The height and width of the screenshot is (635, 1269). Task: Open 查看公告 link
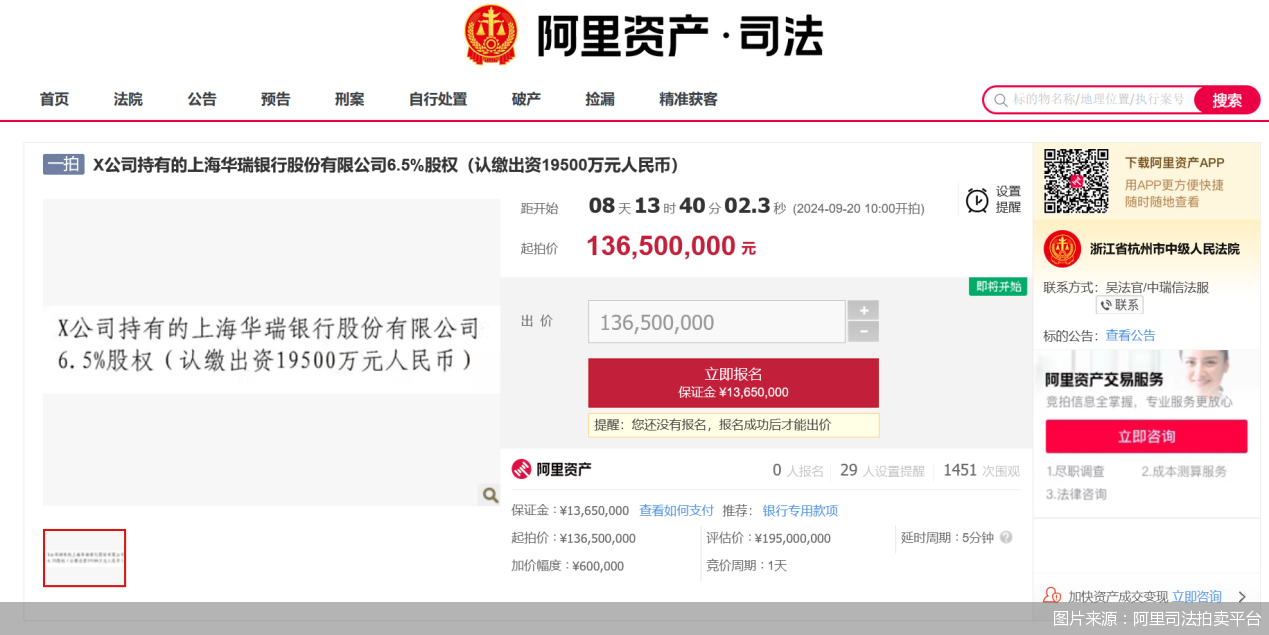(1130, 336)
